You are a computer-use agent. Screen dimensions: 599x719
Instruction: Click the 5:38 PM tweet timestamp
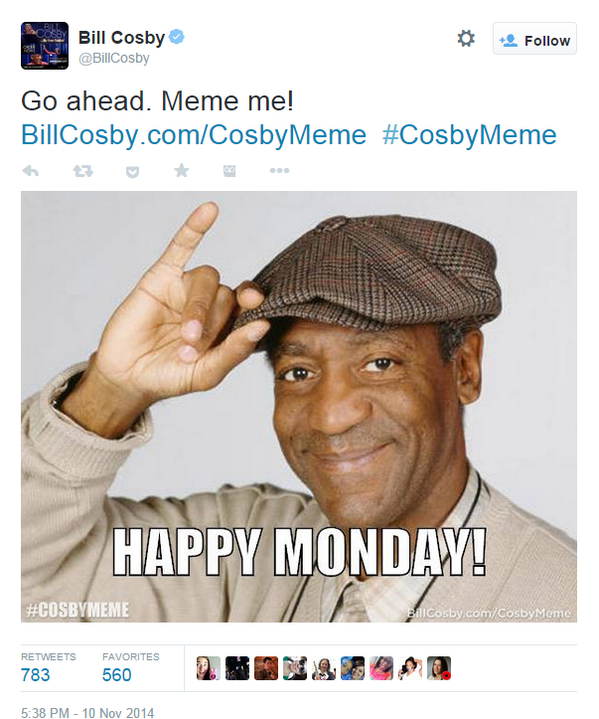coord(87,713)
